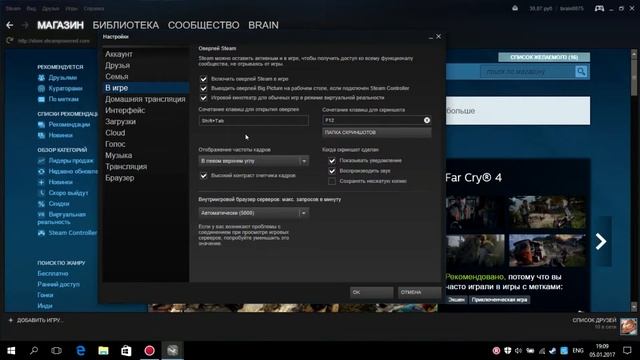Enable save uncompressed copy checkbox
The height and width of the screenshot is (360, 640).
pyautogui.click(x=332, y=181)
